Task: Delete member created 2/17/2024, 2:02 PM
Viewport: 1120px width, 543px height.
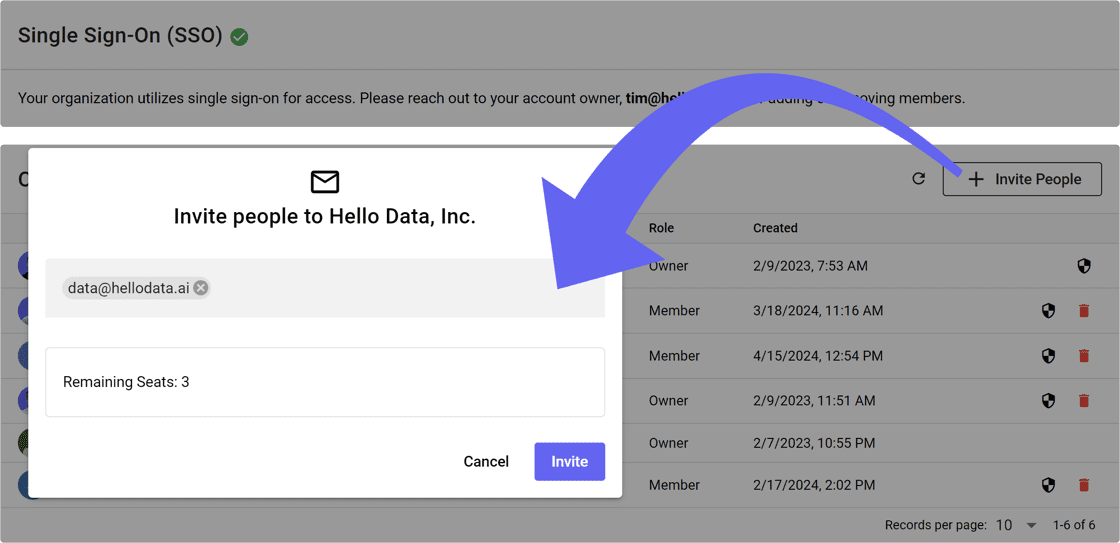Action: (x=1084, y=485)
